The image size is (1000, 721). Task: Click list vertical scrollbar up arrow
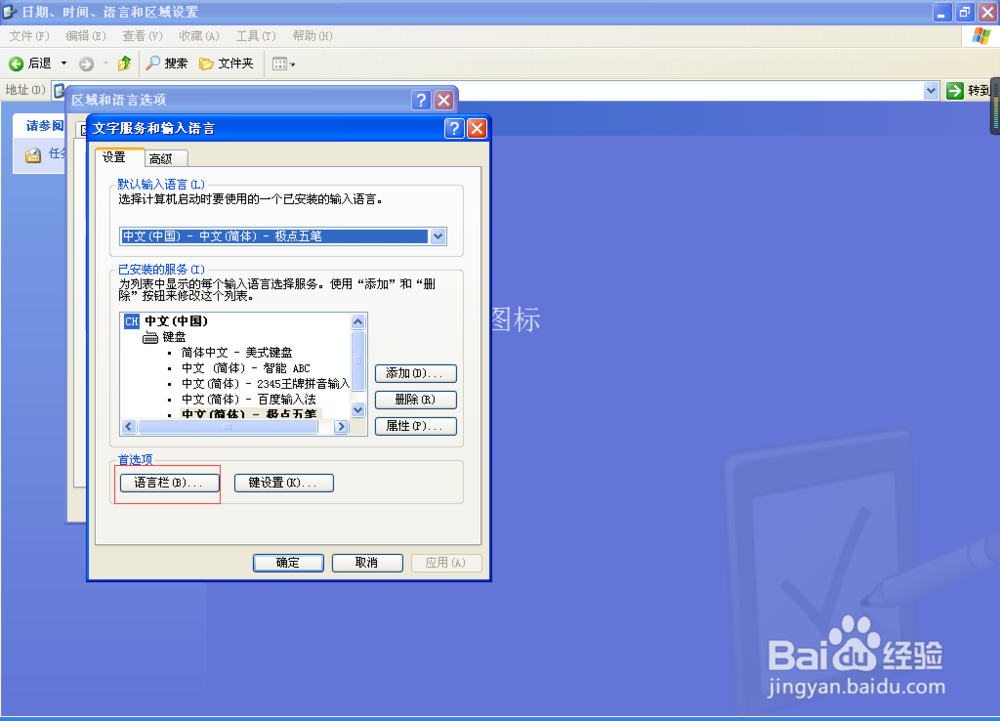[358, 321]
